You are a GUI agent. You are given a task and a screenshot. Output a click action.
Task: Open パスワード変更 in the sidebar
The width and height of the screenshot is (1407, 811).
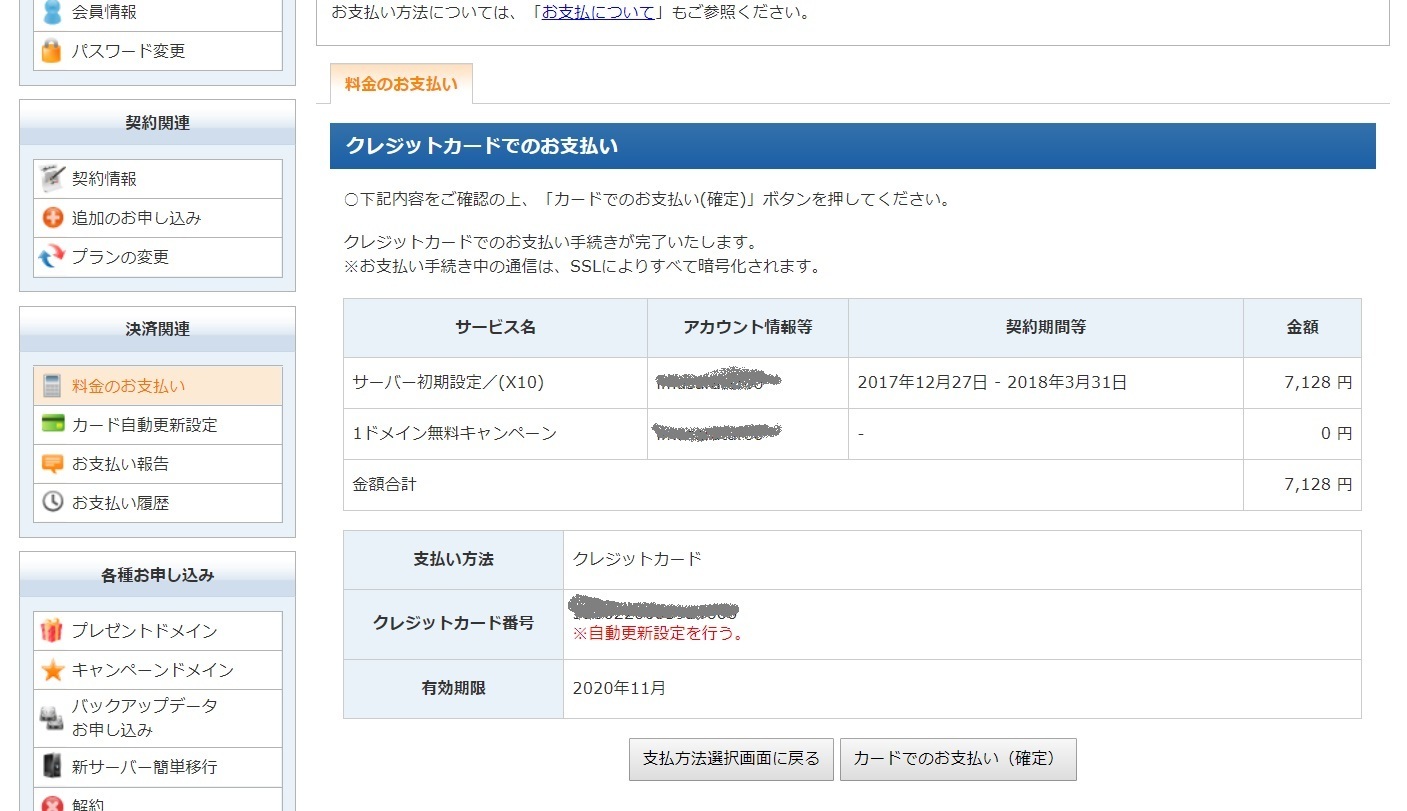(158, 51)
